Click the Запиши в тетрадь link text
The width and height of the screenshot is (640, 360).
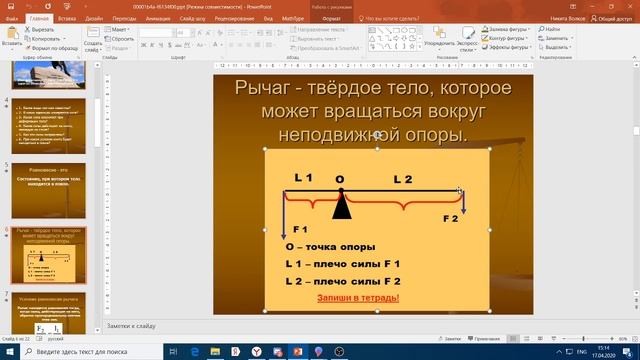[x=358, y=298]
